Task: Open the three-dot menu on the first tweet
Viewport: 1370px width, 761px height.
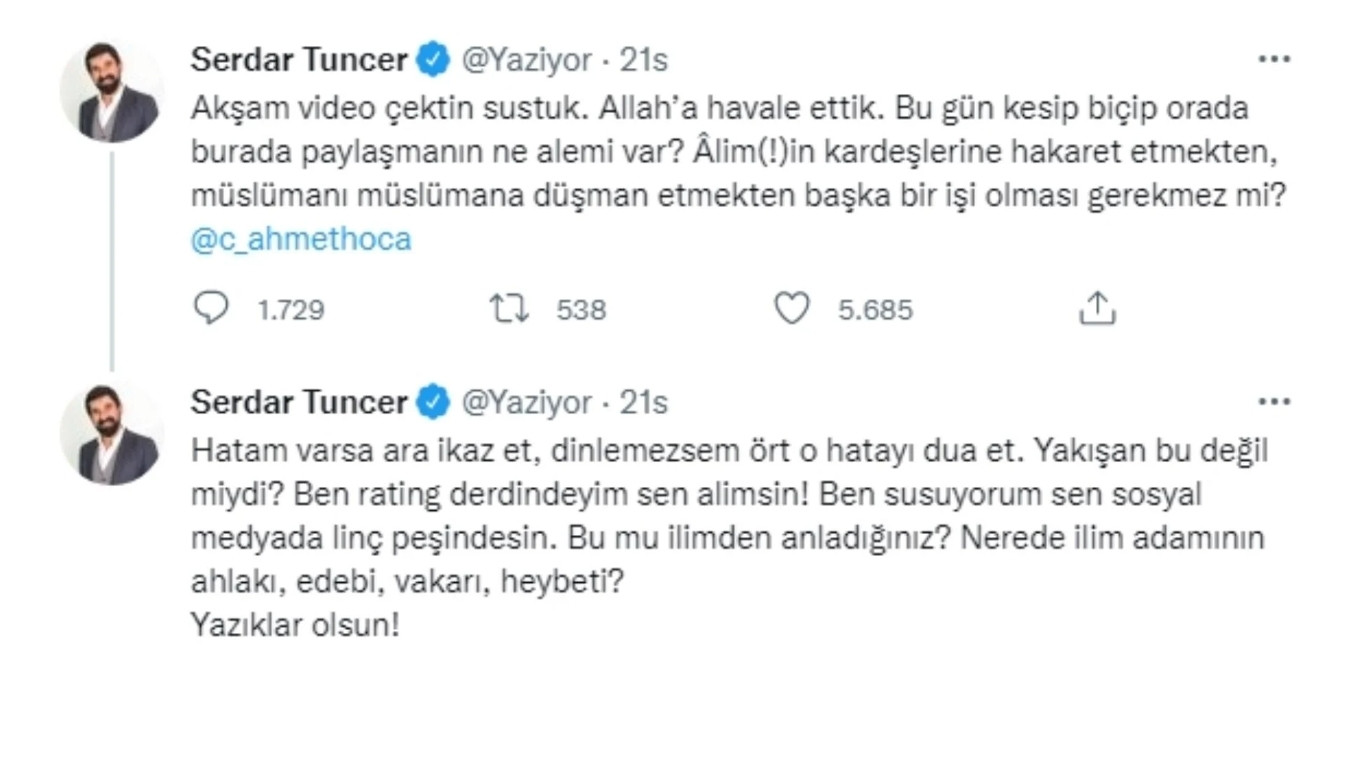Action: (x=1275, y=60)
